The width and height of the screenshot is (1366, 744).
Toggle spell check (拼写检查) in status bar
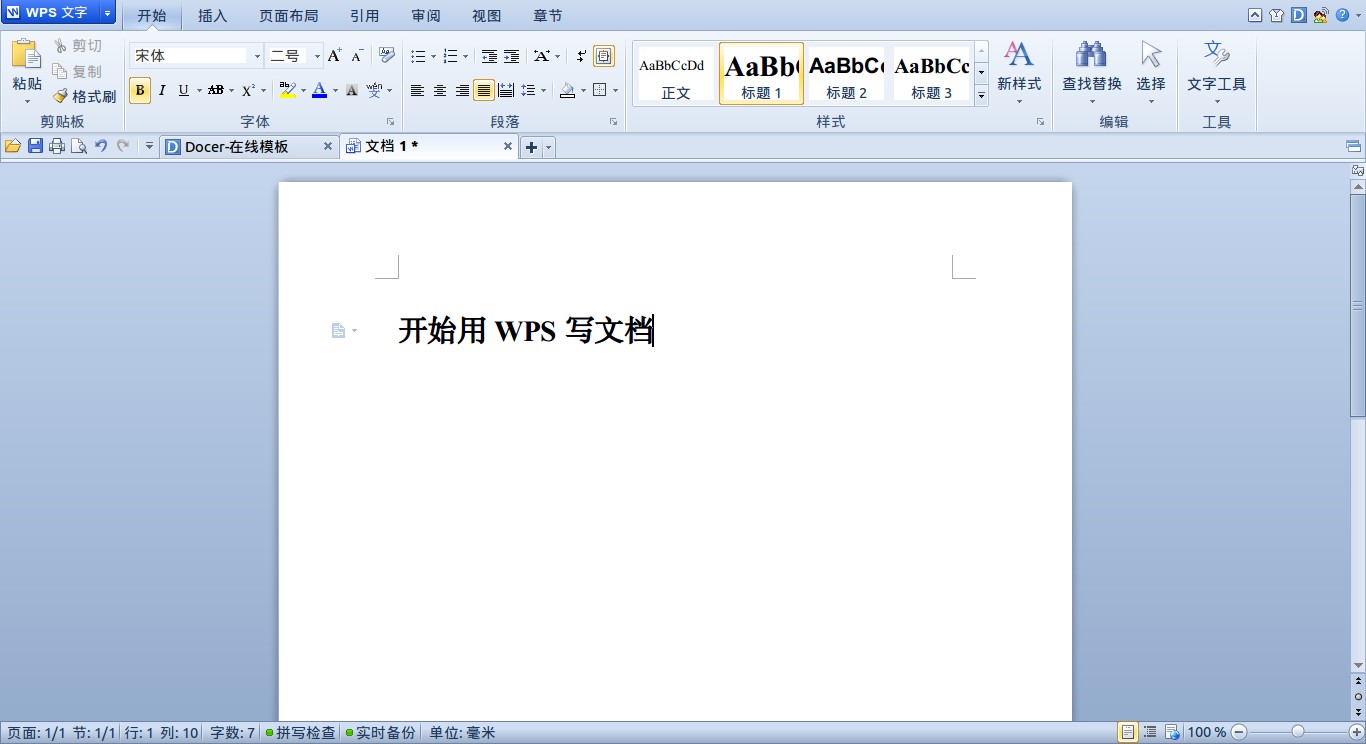point(301,733)
